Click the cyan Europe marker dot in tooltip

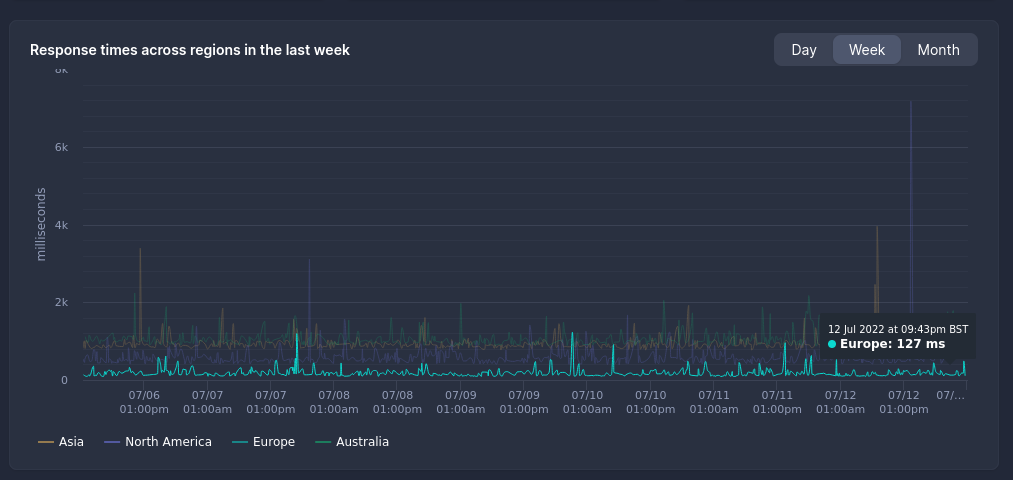832,344
